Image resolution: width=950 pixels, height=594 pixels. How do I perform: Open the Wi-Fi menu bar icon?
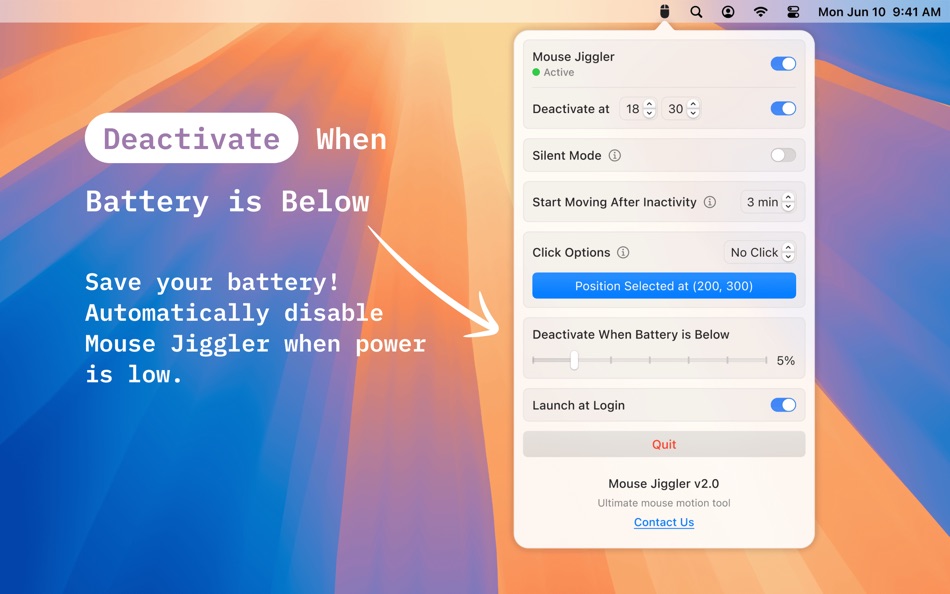(x=760, y=12)
